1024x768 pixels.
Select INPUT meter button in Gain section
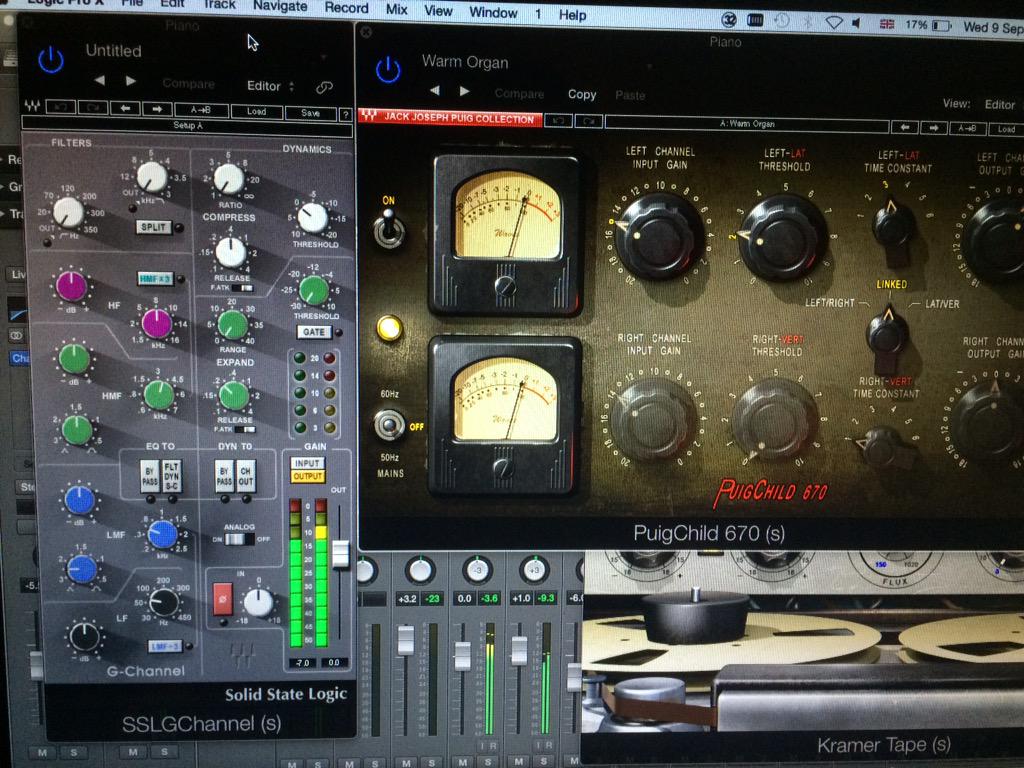pos(308,463)
